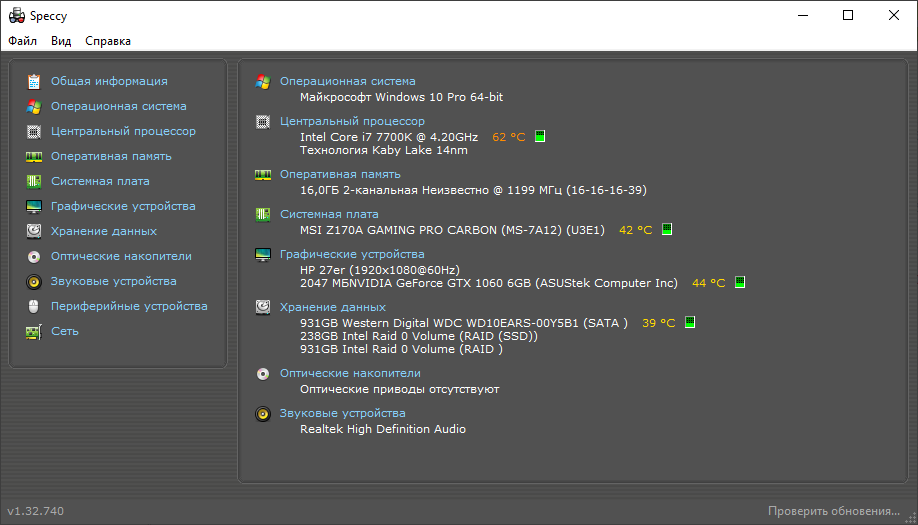Image resolution: width=918 pixels, height=525 pixels.
Task: Click the Центральный процессор chip icon in sidebar
Action: (34, 131)
